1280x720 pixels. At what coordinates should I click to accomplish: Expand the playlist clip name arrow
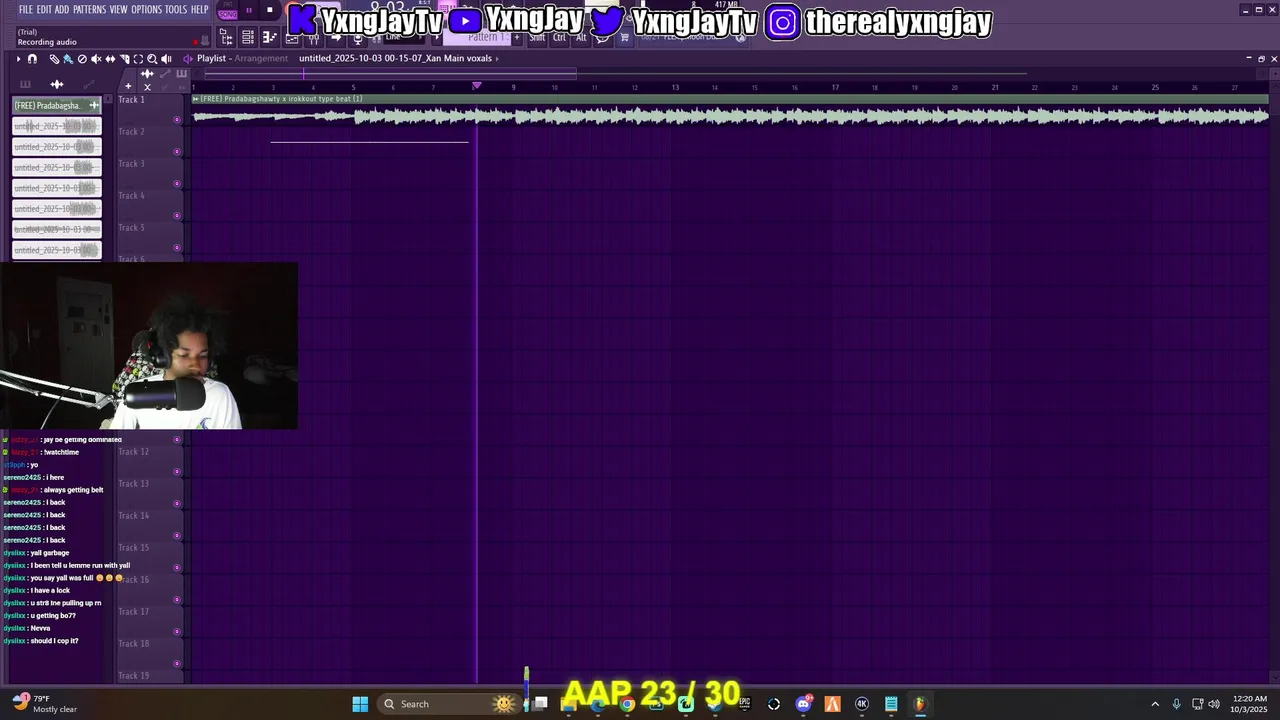point(497,58)
